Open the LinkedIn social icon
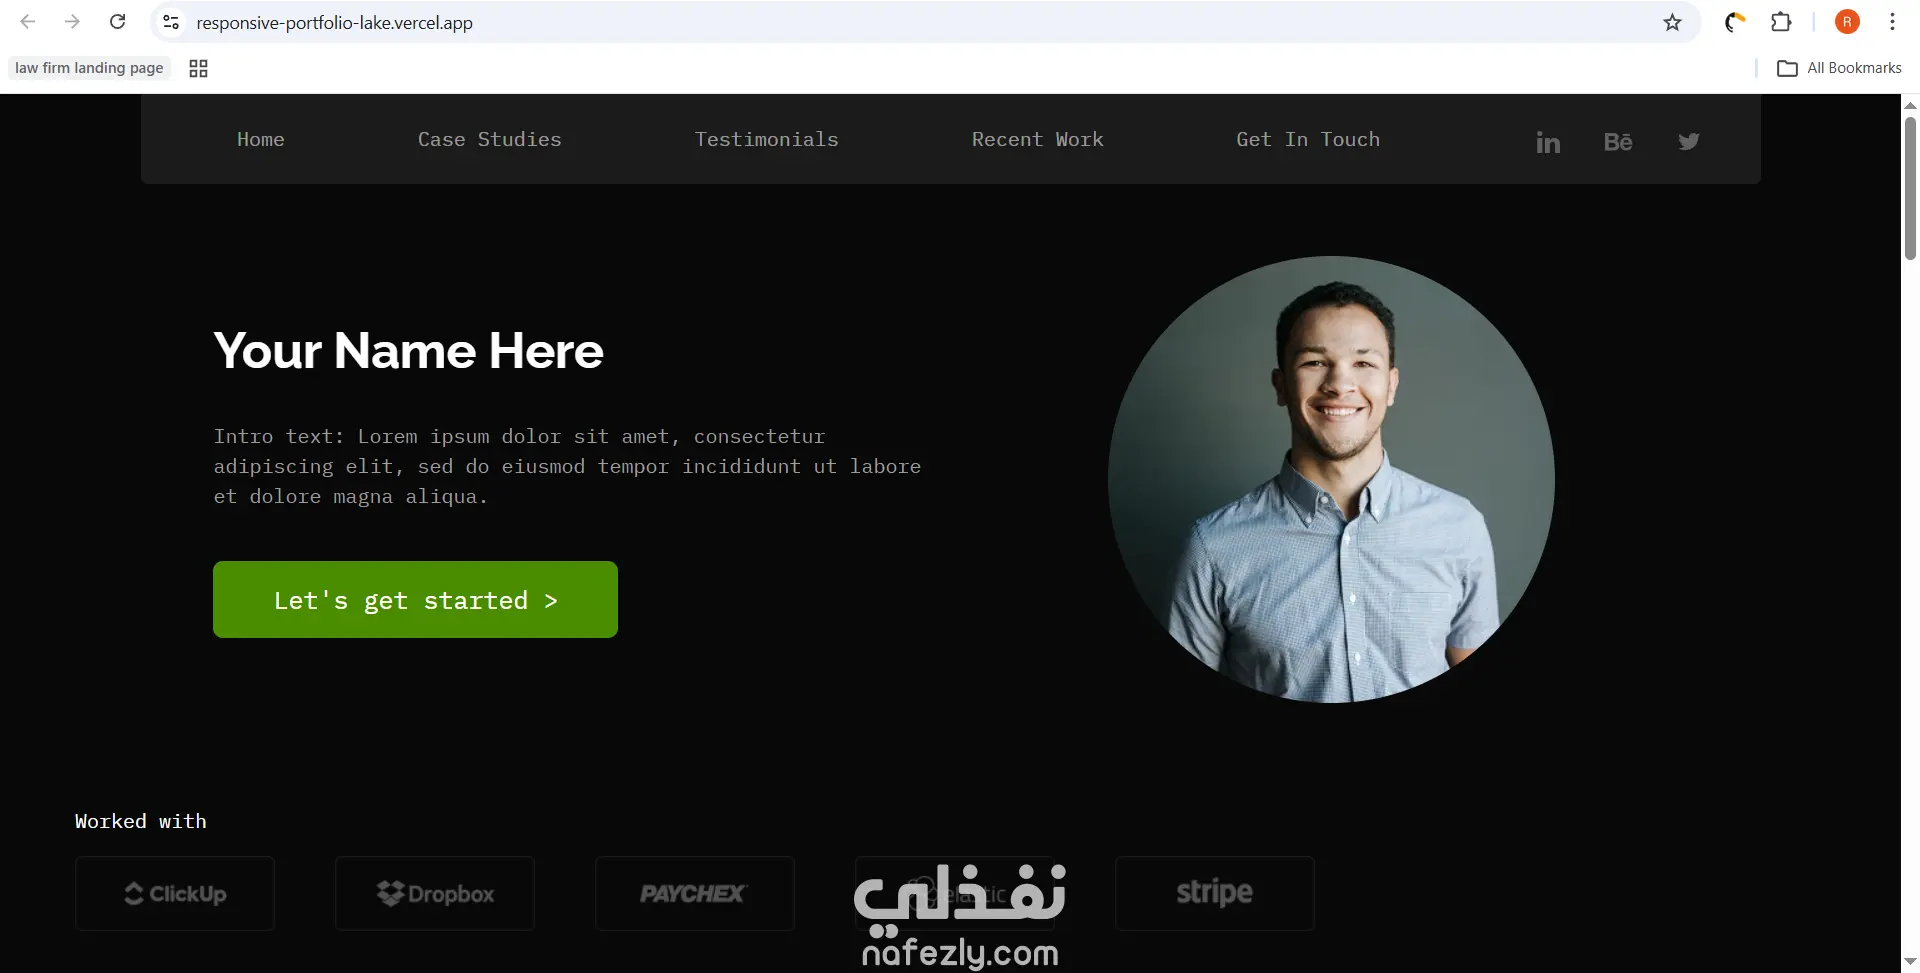The height and width of the screenshot is (973, 1920). pos(1548,143)
